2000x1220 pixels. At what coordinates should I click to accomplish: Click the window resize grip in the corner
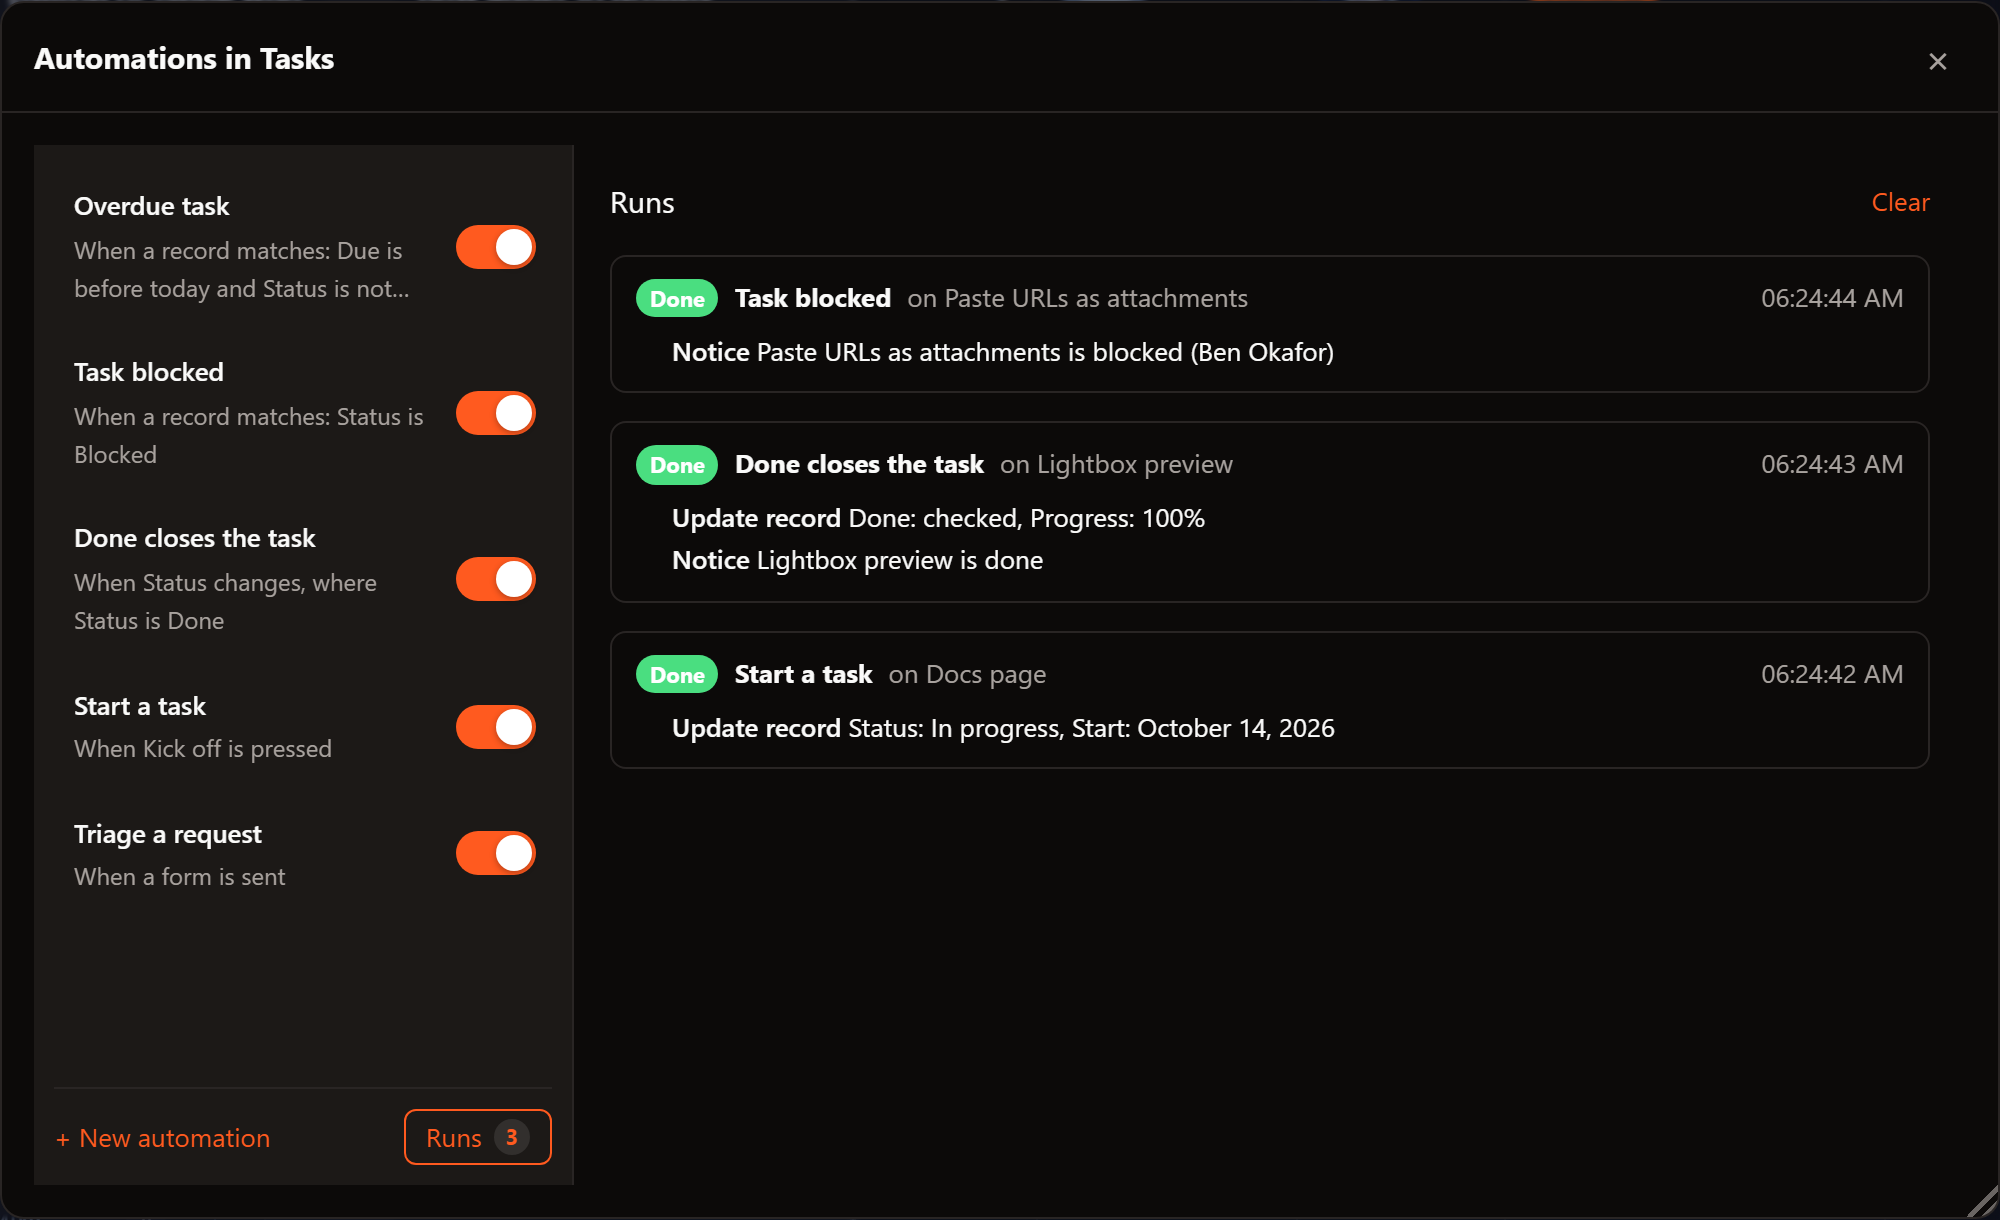coord(1982,1201)
